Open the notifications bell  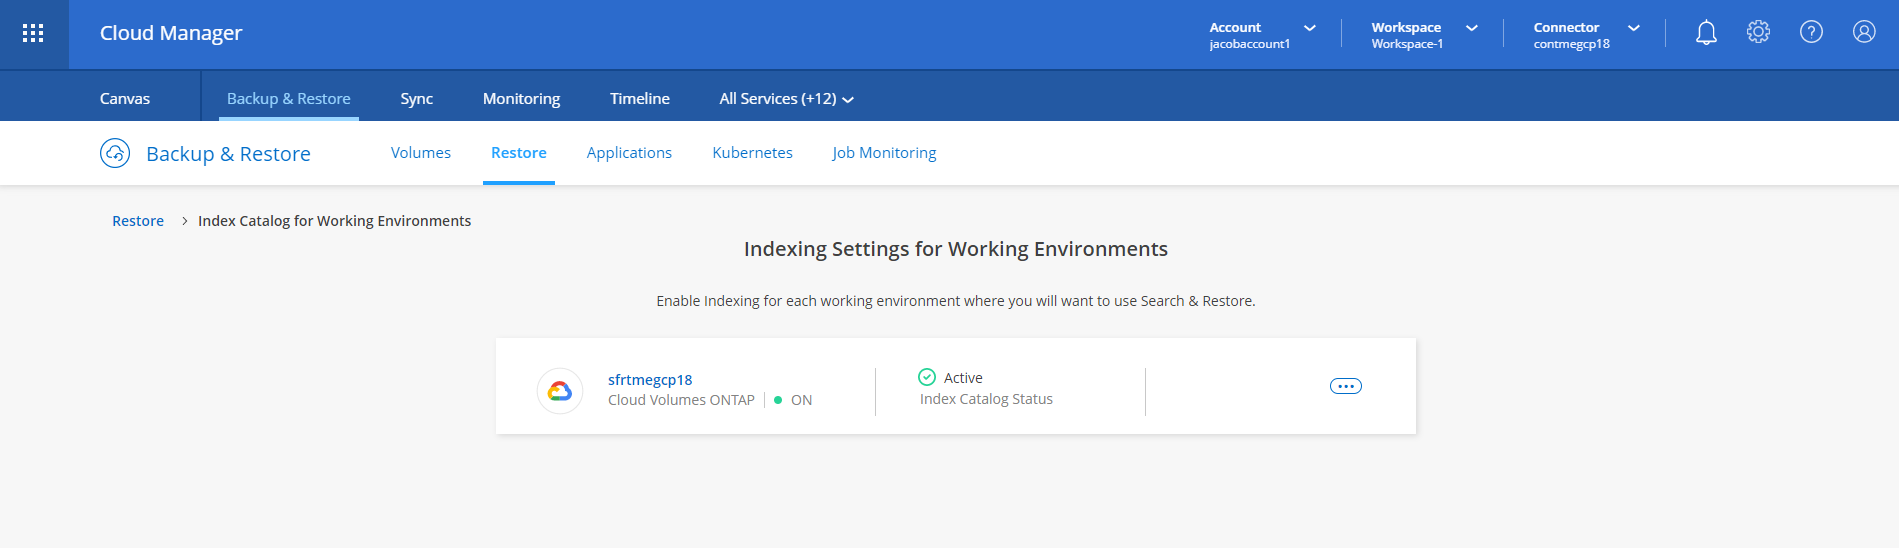pos(1706,33)
